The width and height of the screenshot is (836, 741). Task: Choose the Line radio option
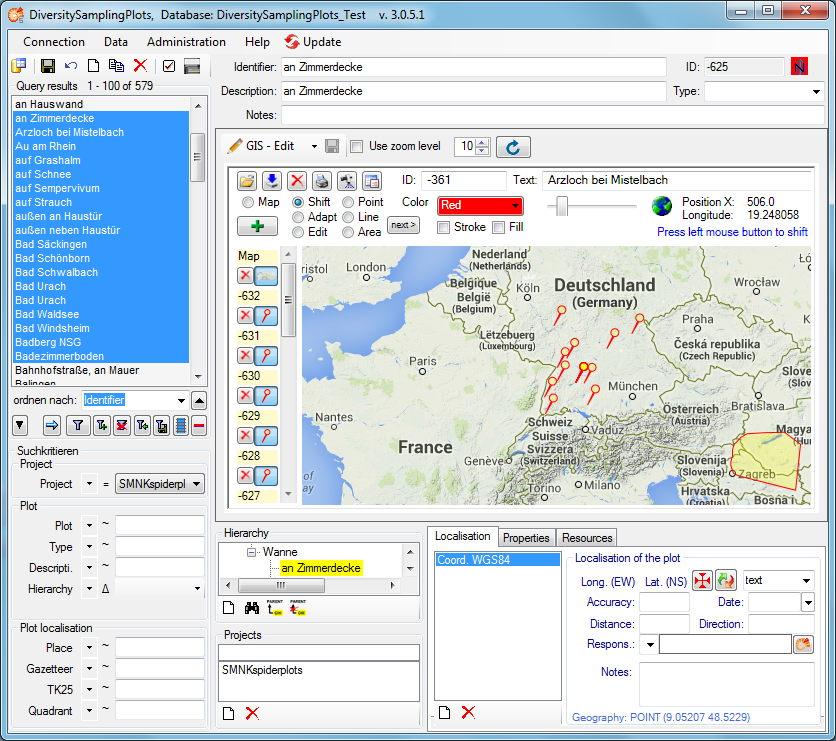[348, 217]
